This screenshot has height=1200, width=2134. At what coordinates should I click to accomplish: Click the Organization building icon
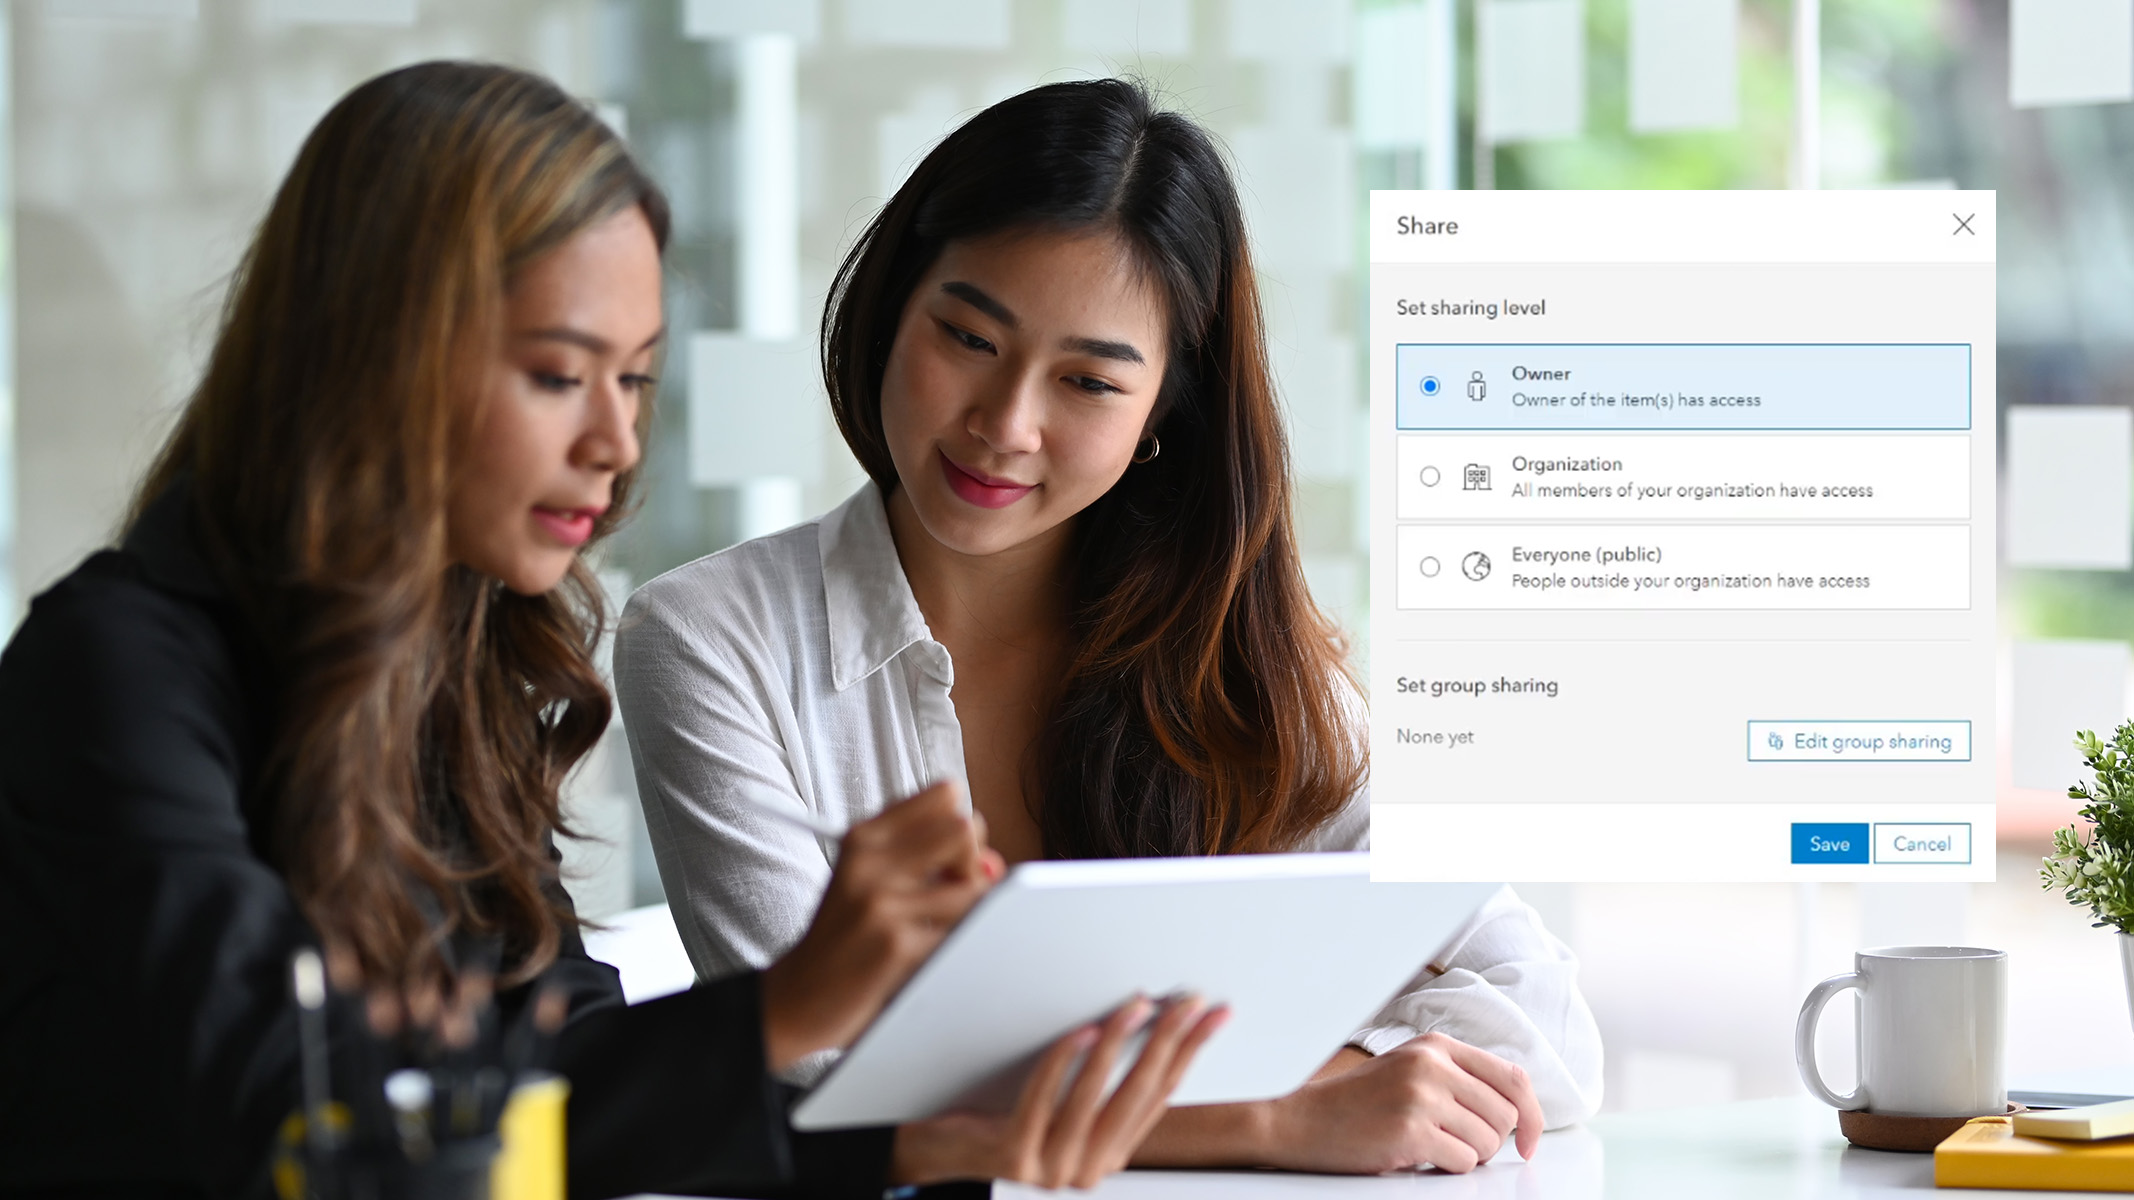click(x=1476, y=477)
